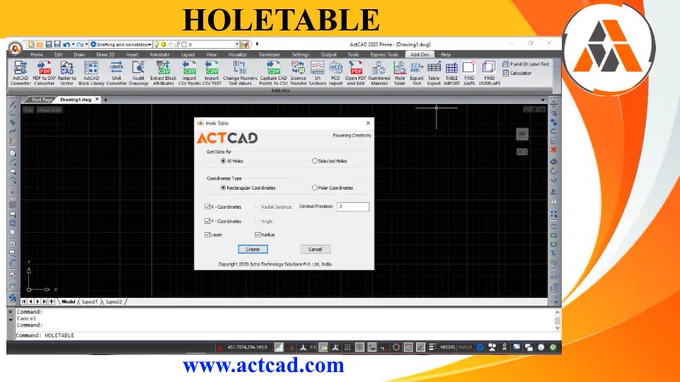Toggle Y - Coordinates checkbox
680x382 pixels.
point(207,221)
